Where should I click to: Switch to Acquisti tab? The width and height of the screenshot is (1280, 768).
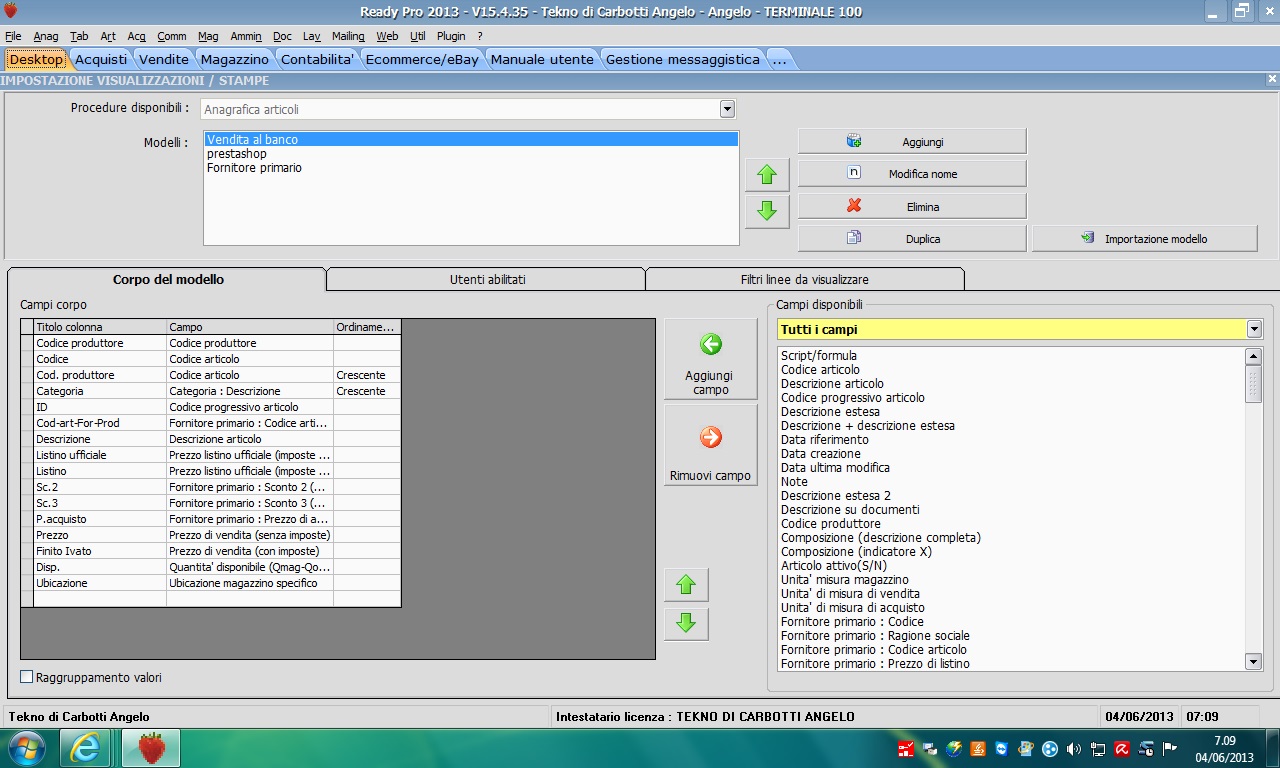tap(101, 59)
